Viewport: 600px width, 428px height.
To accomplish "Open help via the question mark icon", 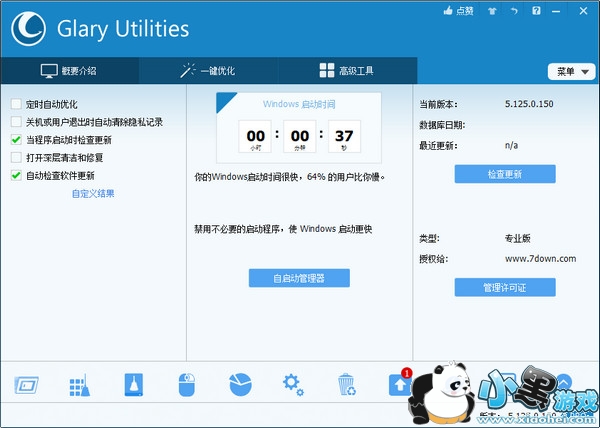I will [536, 11].
